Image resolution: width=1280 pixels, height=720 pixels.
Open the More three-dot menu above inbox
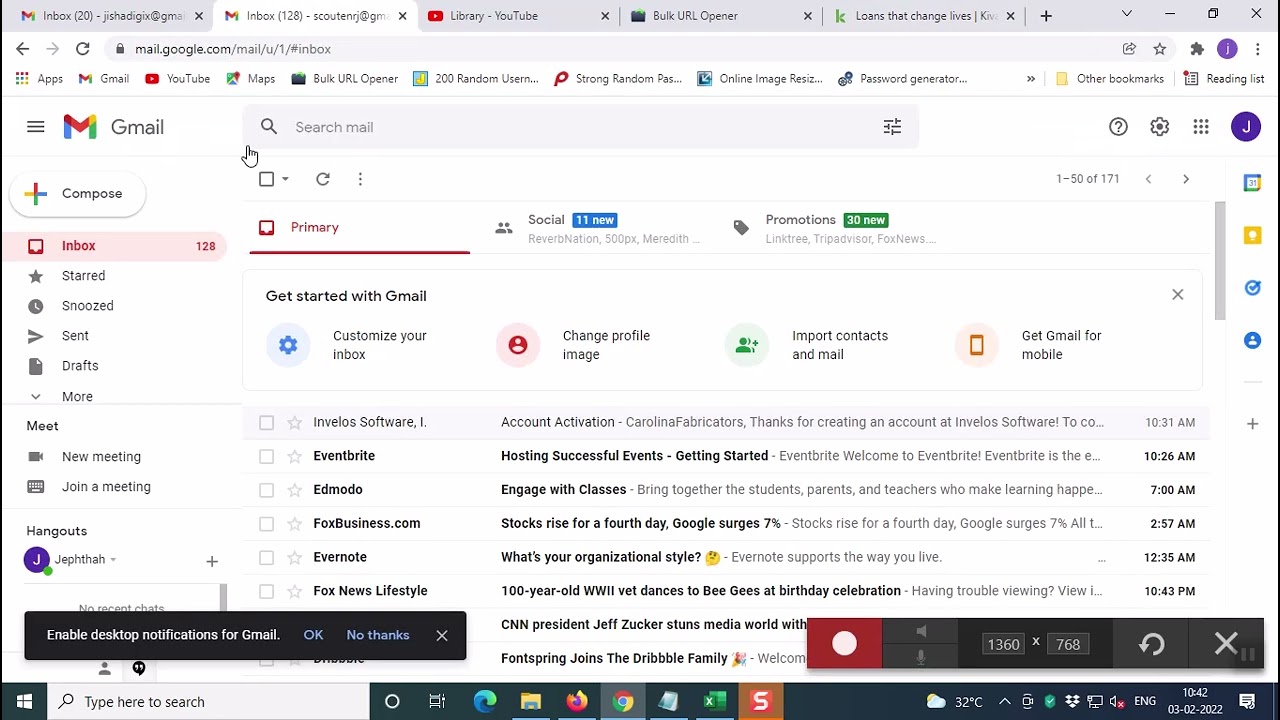click(x=360, y=179)
